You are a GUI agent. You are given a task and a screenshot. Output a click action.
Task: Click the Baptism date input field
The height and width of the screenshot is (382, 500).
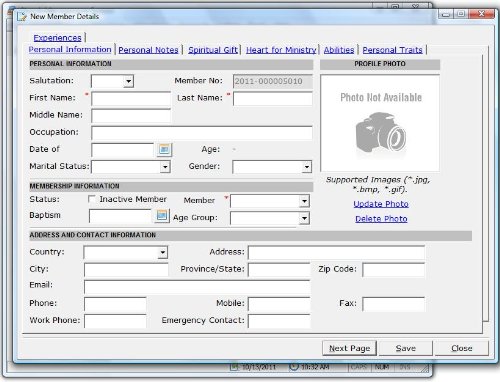[120, 216]
